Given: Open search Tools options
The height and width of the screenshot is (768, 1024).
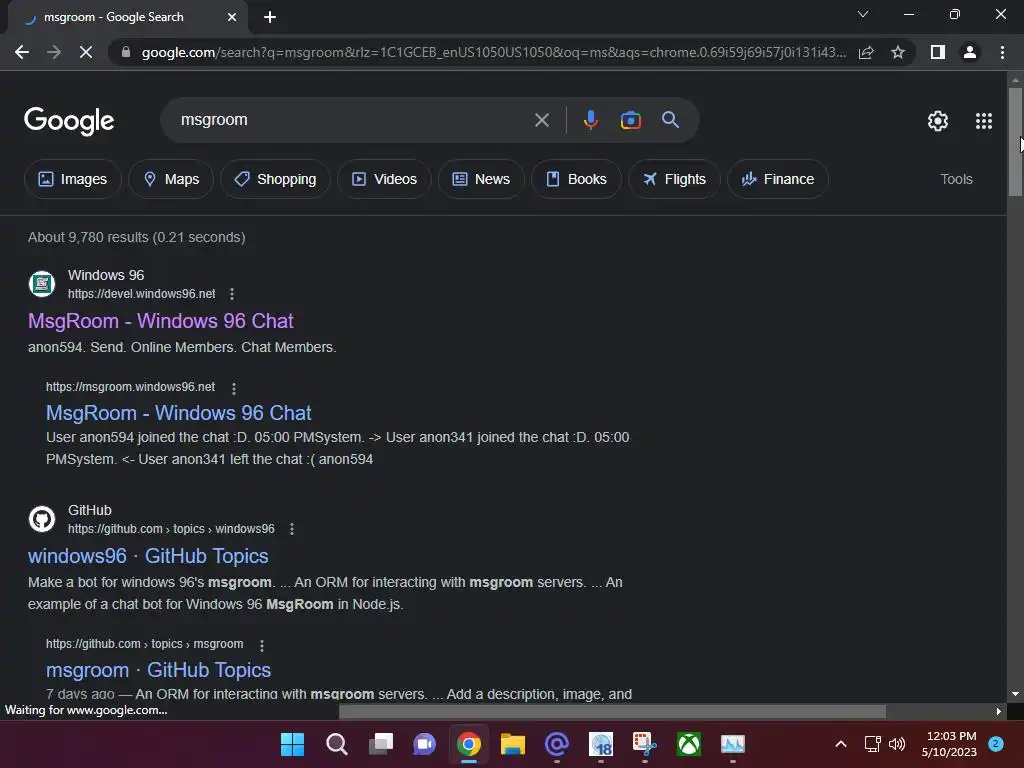Looking at the screenshot, I should (956, 179).
